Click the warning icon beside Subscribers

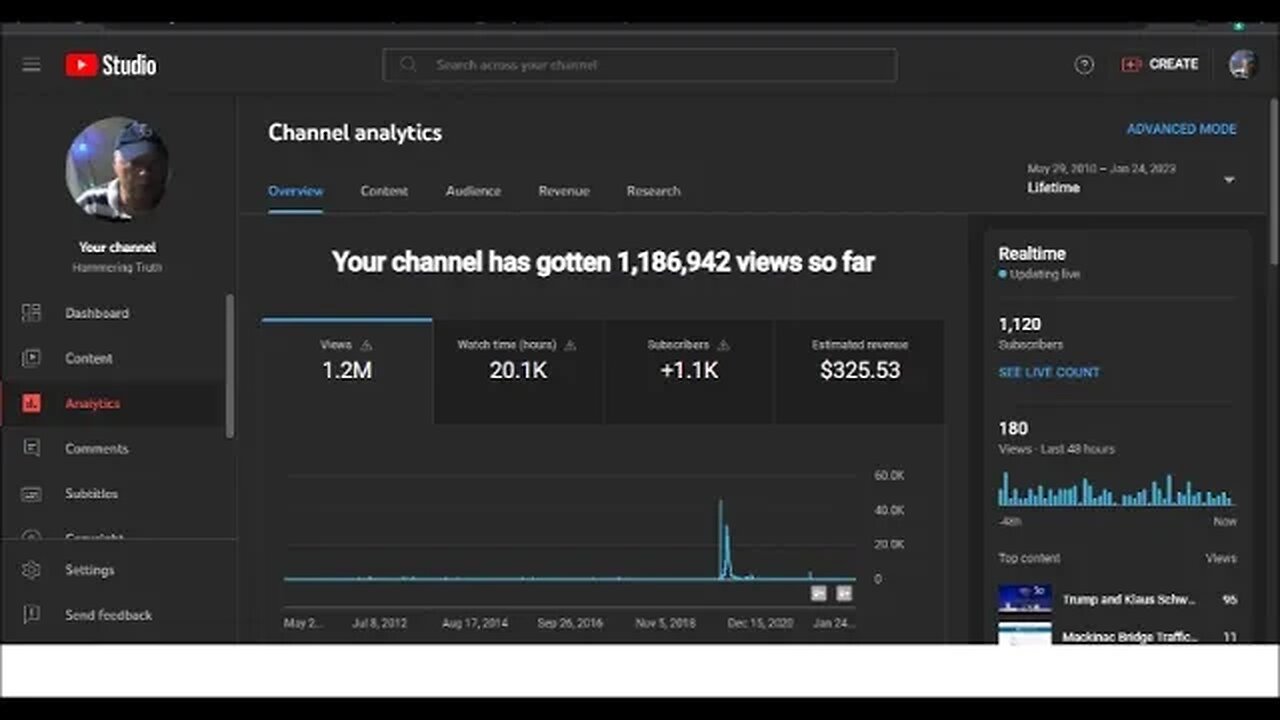[723, 345]
